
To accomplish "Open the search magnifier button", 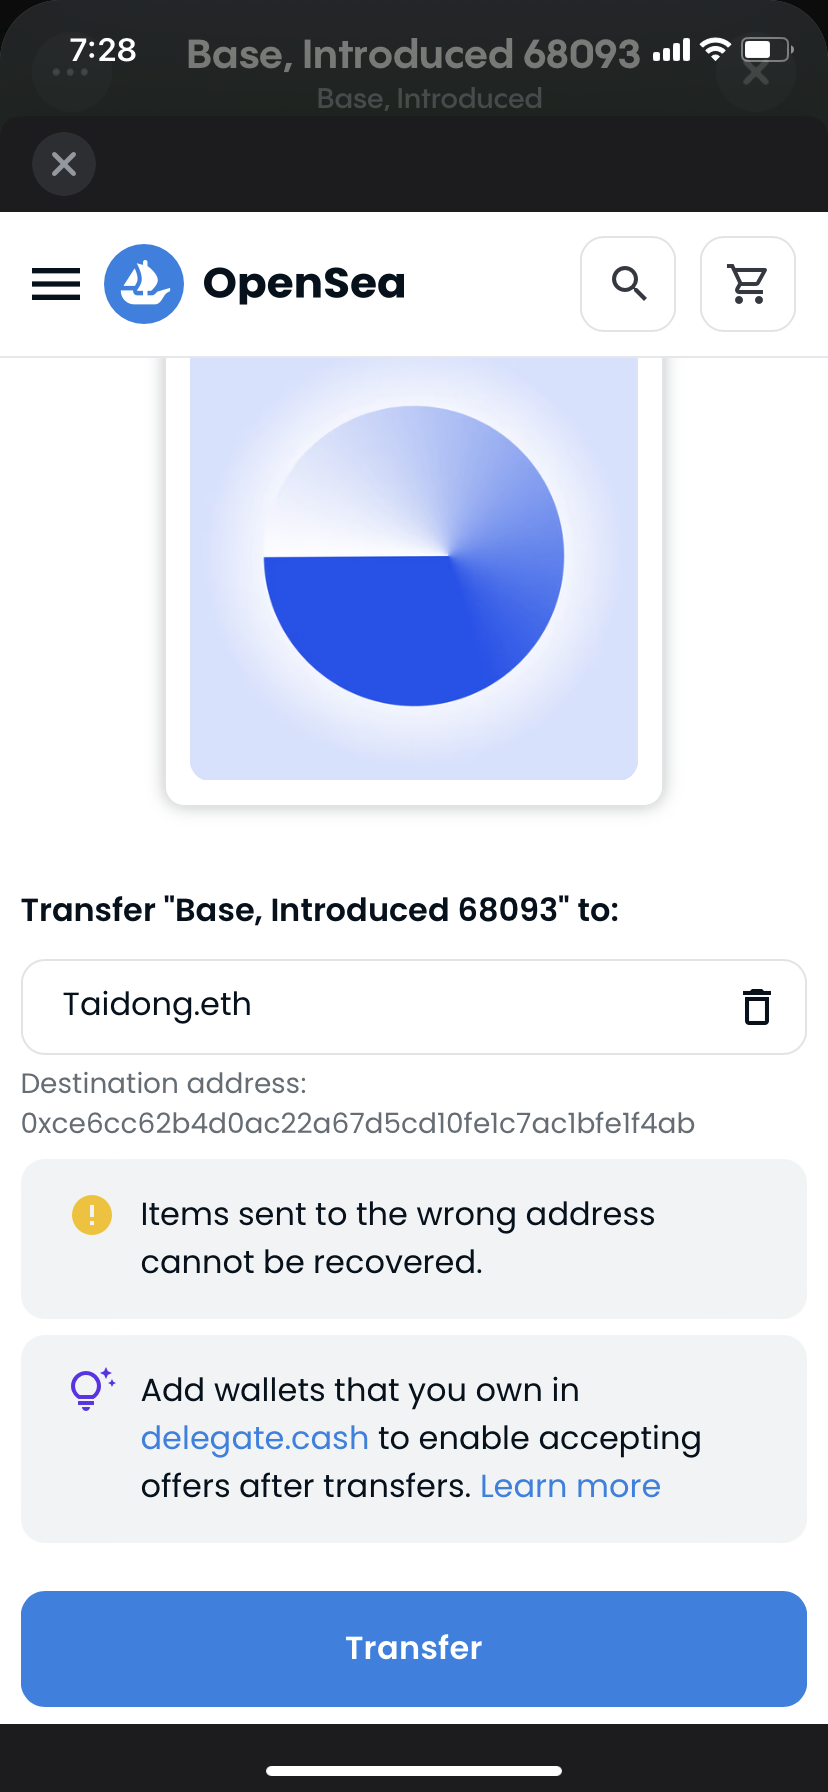I will coord(628,284).
